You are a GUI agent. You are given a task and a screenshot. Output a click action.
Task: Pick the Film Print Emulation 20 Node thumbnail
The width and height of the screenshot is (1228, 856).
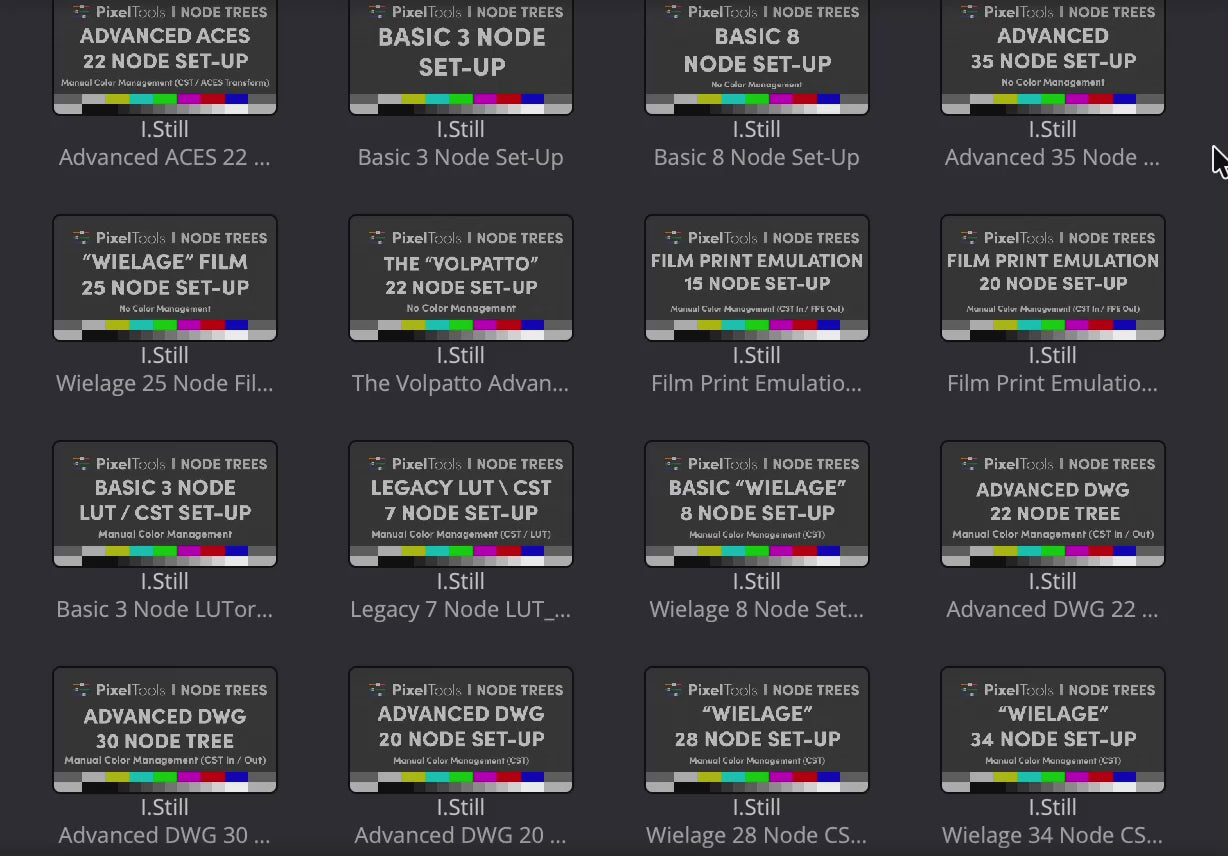click(x=1053, y=278)
